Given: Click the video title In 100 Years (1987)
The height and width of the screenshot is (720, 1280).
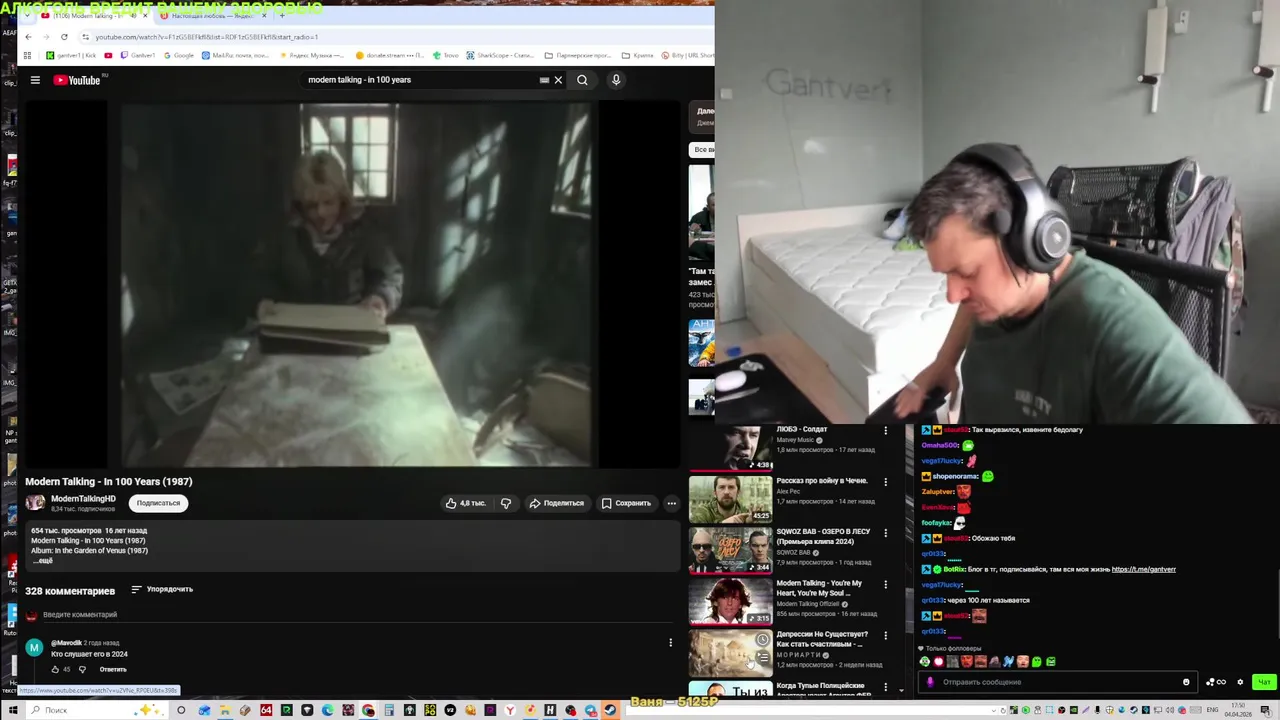Looking at the screenshot, I should (x=109, y=482).
